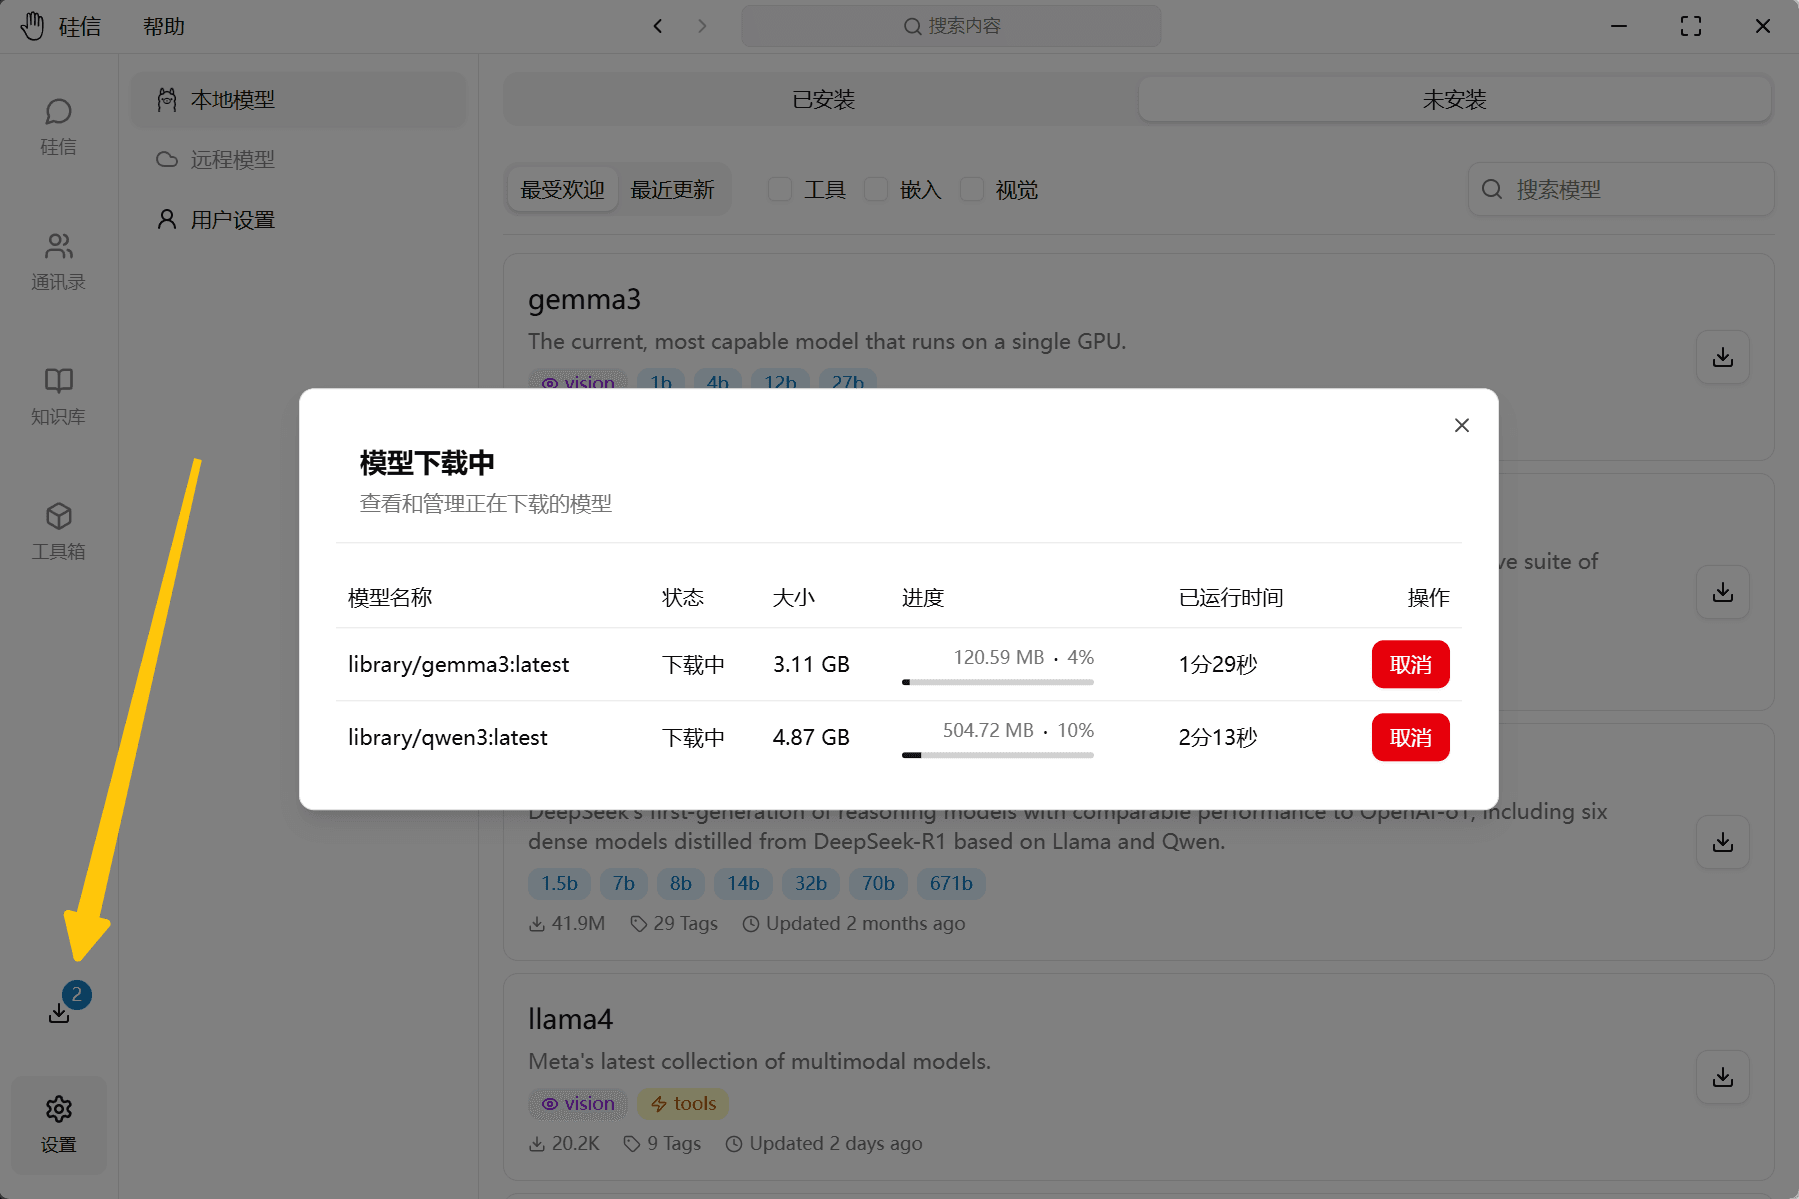Select the 70b size tag
Image resolution: width=1799 pixels, height=1199 pixels.
coord(878,883)
